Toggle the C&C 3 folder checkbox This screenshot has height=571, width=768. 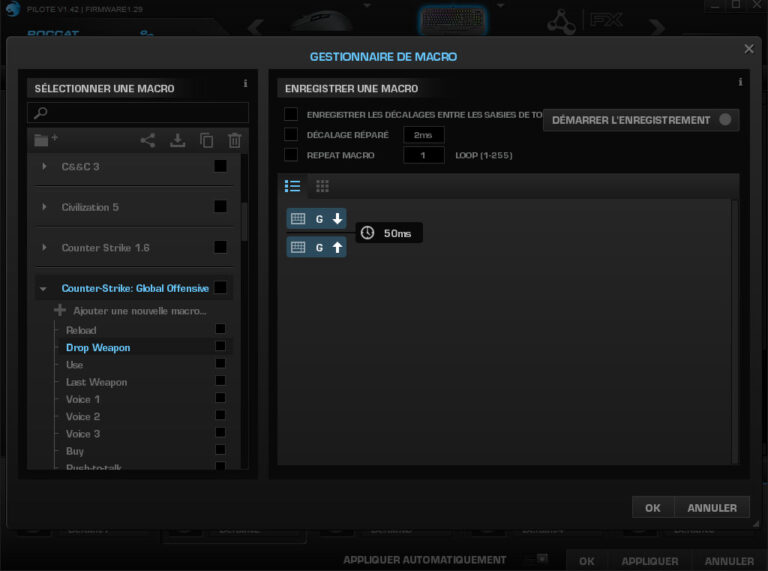(x=220, y=166)
